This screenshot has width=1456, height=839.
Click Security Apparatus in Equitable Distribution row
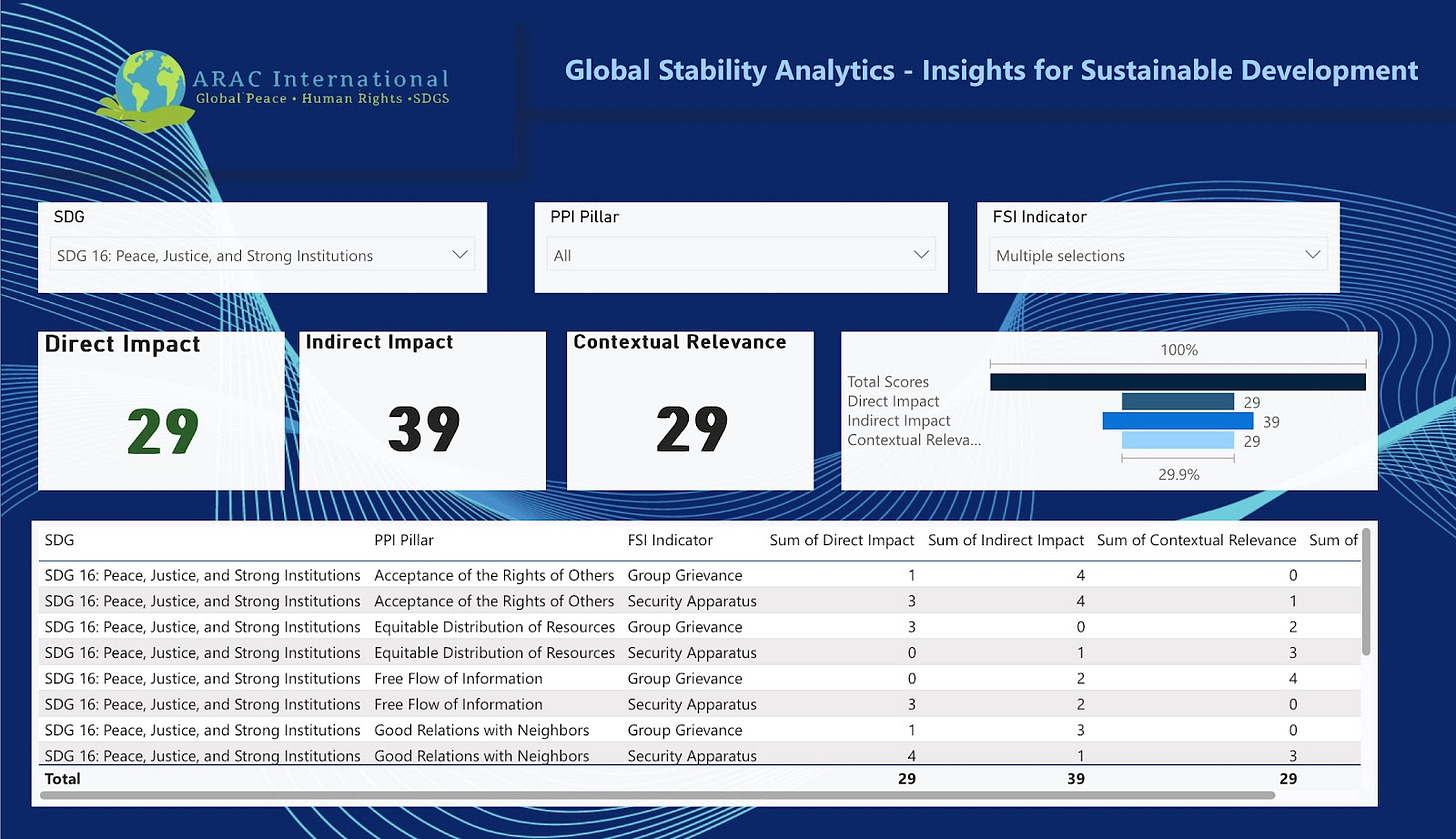coord(692,653)
